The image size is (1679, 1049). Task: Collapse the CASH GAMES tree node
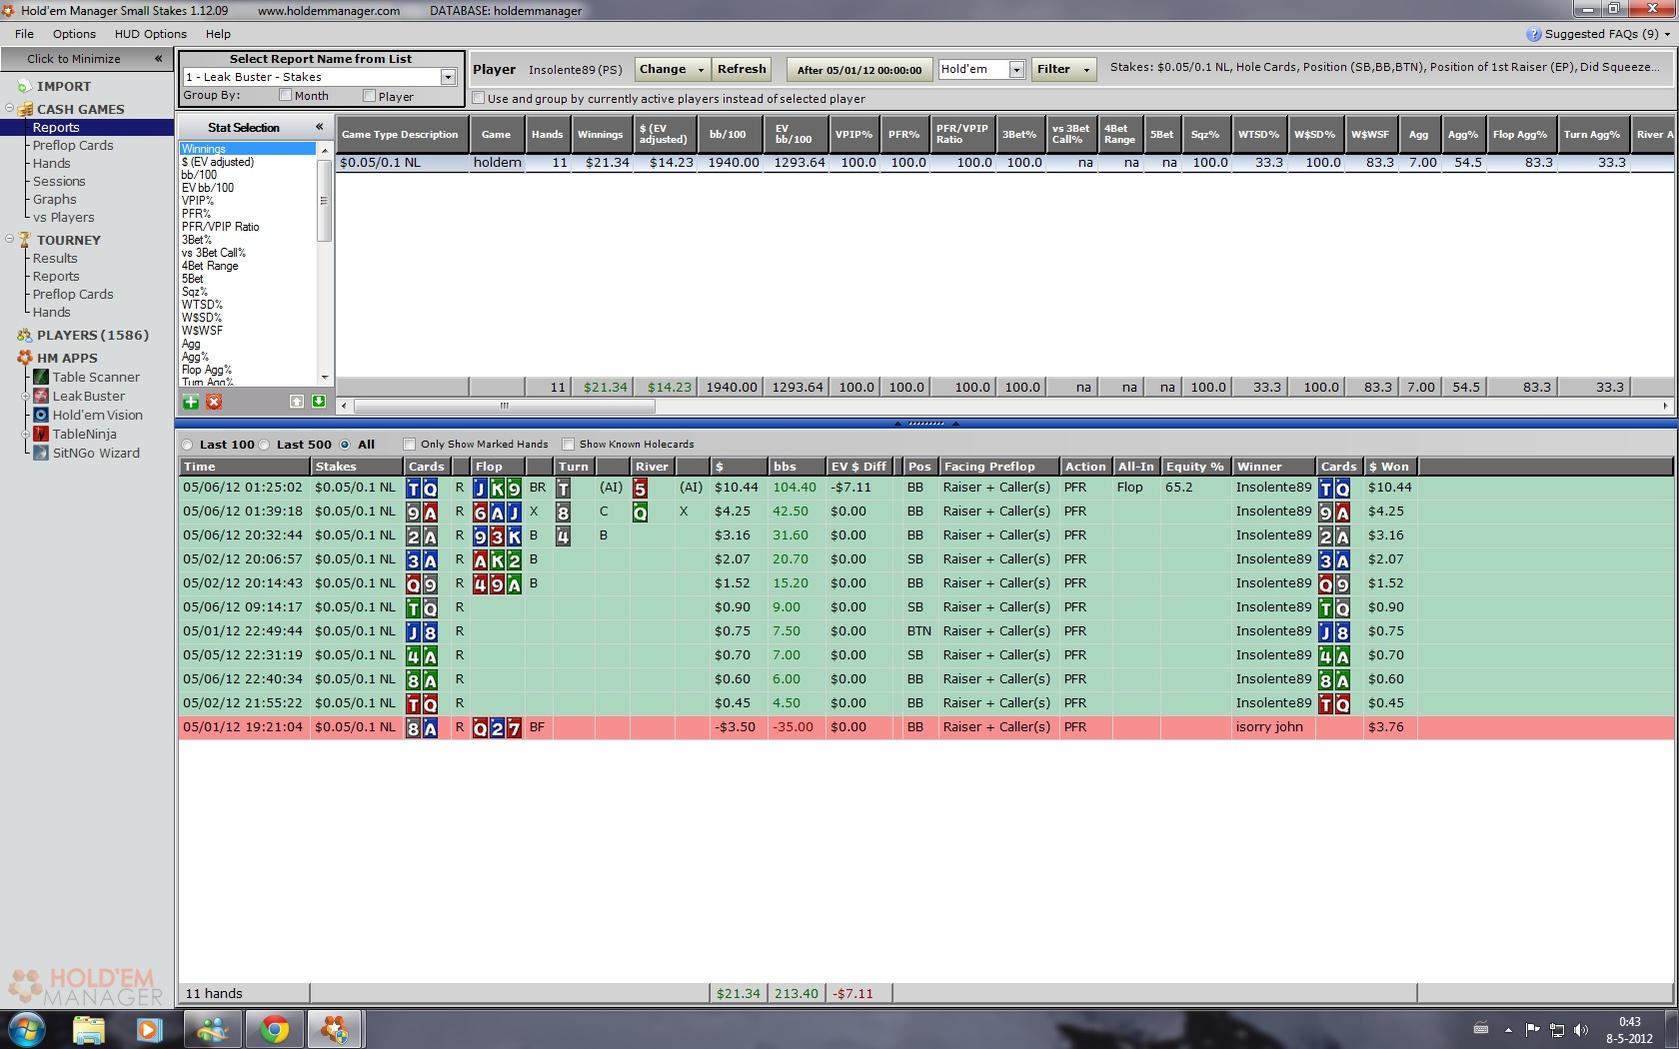[9, 108]
